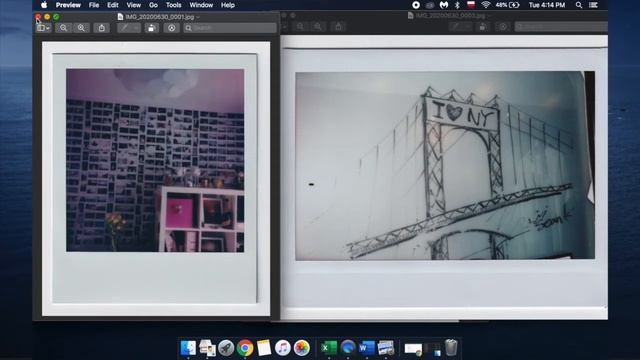The image size is (640, 360).
Task: Open Notes from the Dock
Action: pyautogui.click(x=264, y=348)
